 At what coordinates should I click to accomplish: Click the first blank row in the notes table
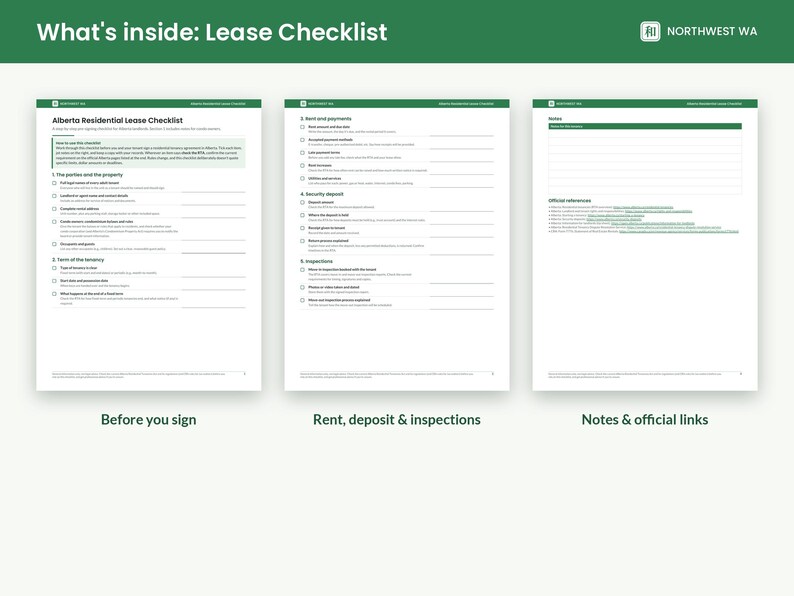(x=645, y=133)
